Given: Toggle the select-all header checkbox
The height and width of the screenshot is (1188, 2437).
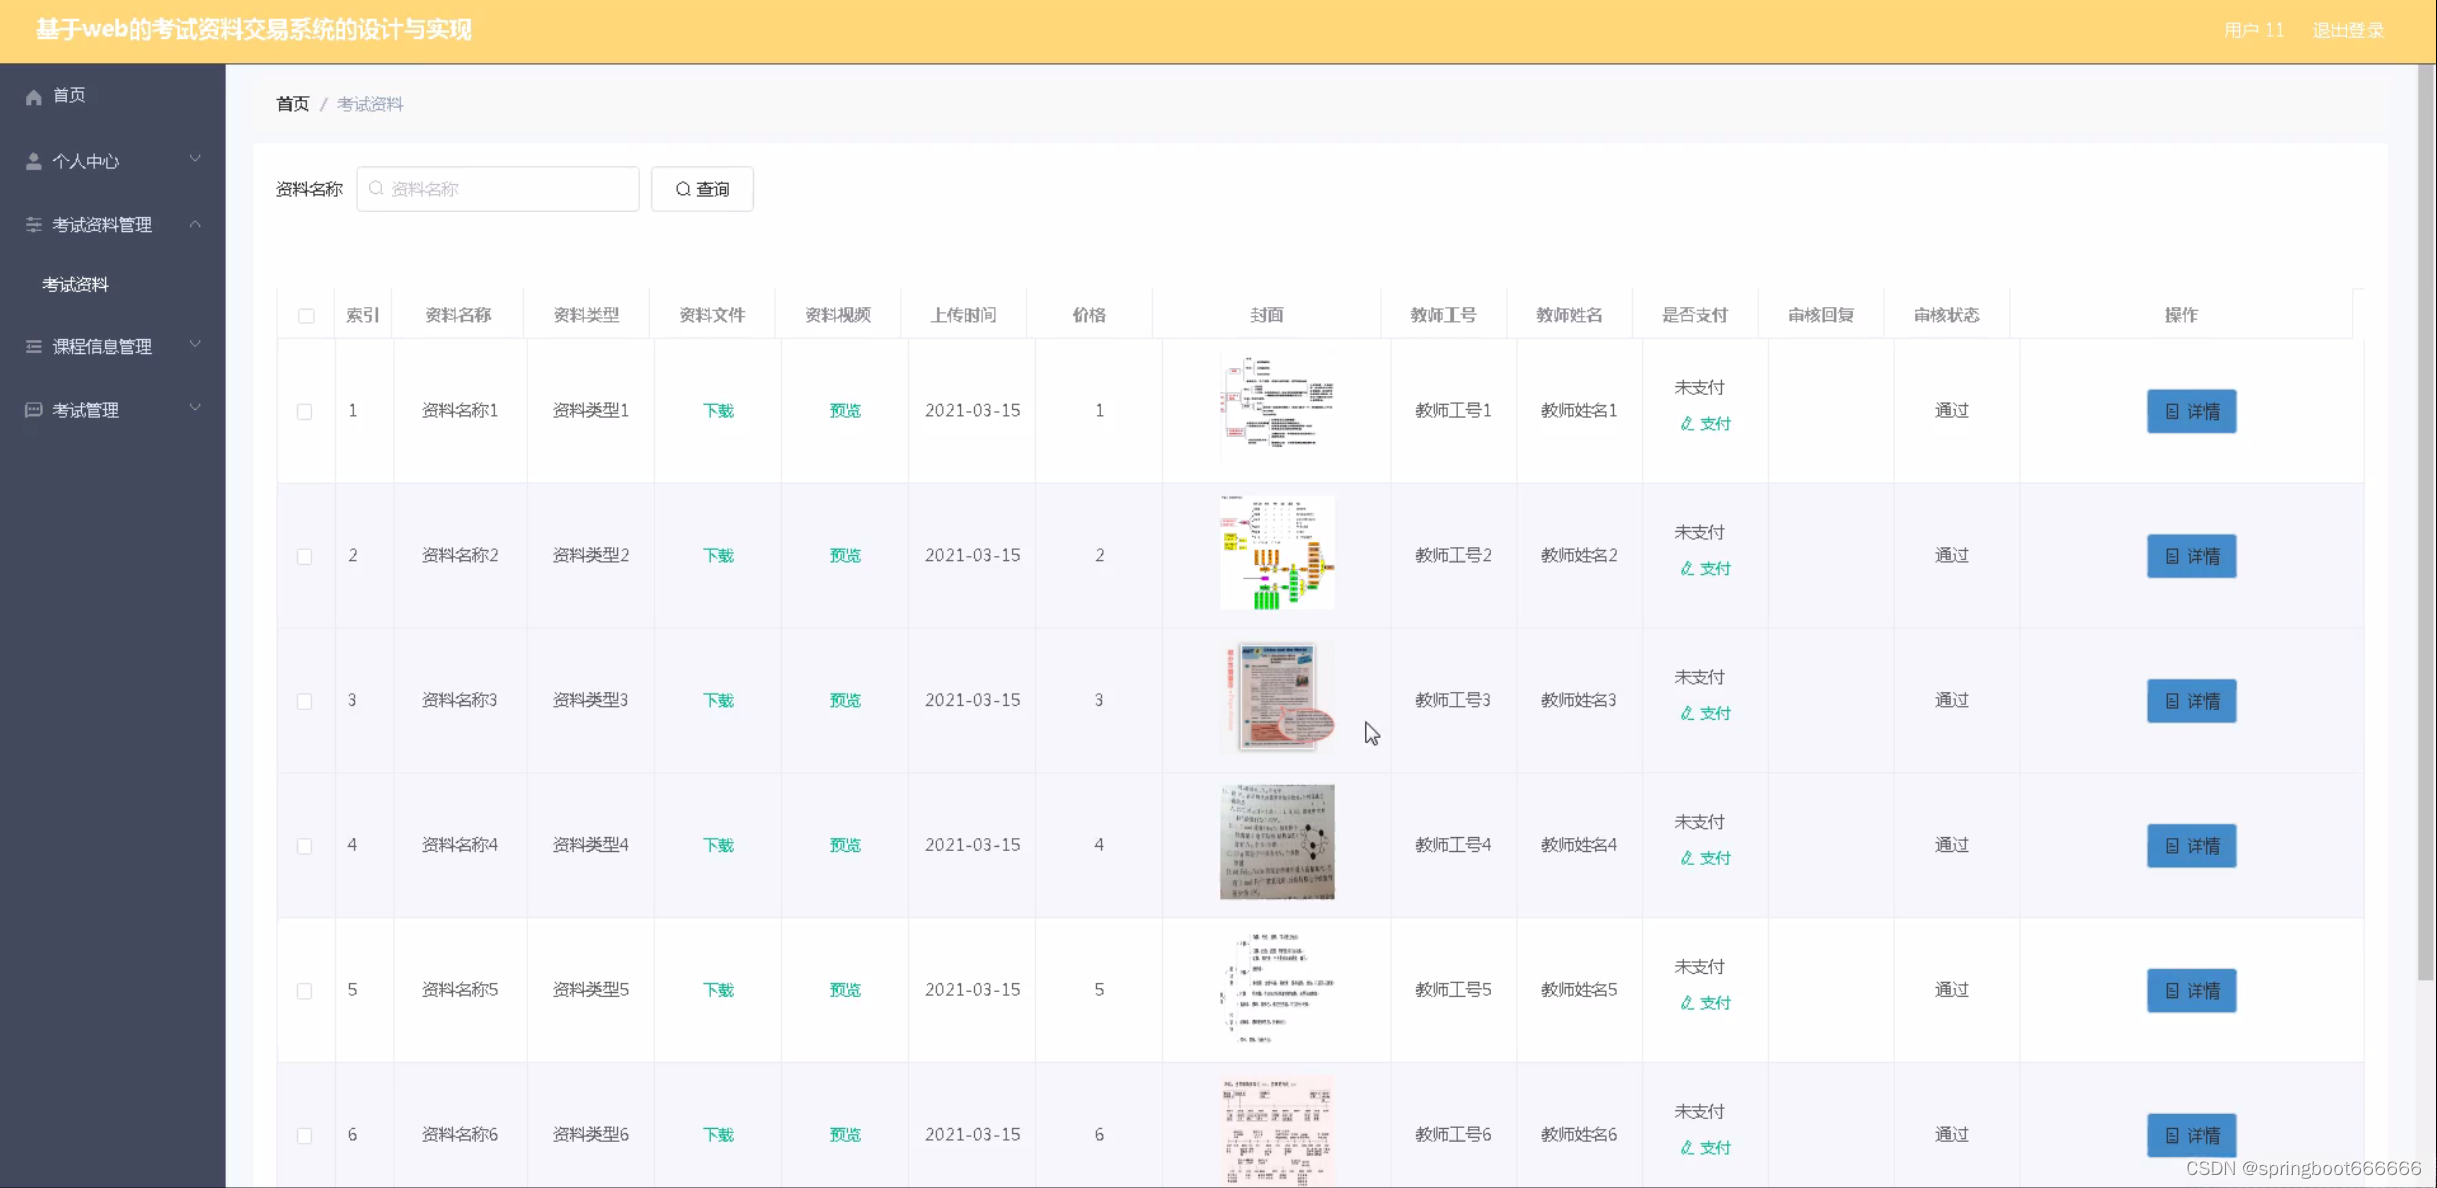Looking at the screenshot, I should (x=306, y=316).
